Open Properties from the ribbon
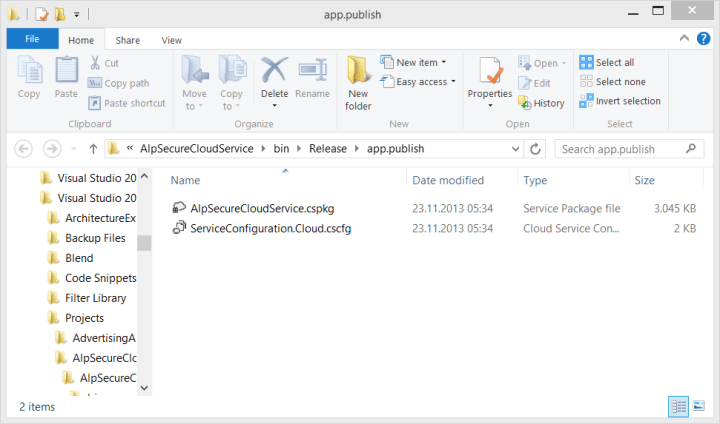 point(490,82)
